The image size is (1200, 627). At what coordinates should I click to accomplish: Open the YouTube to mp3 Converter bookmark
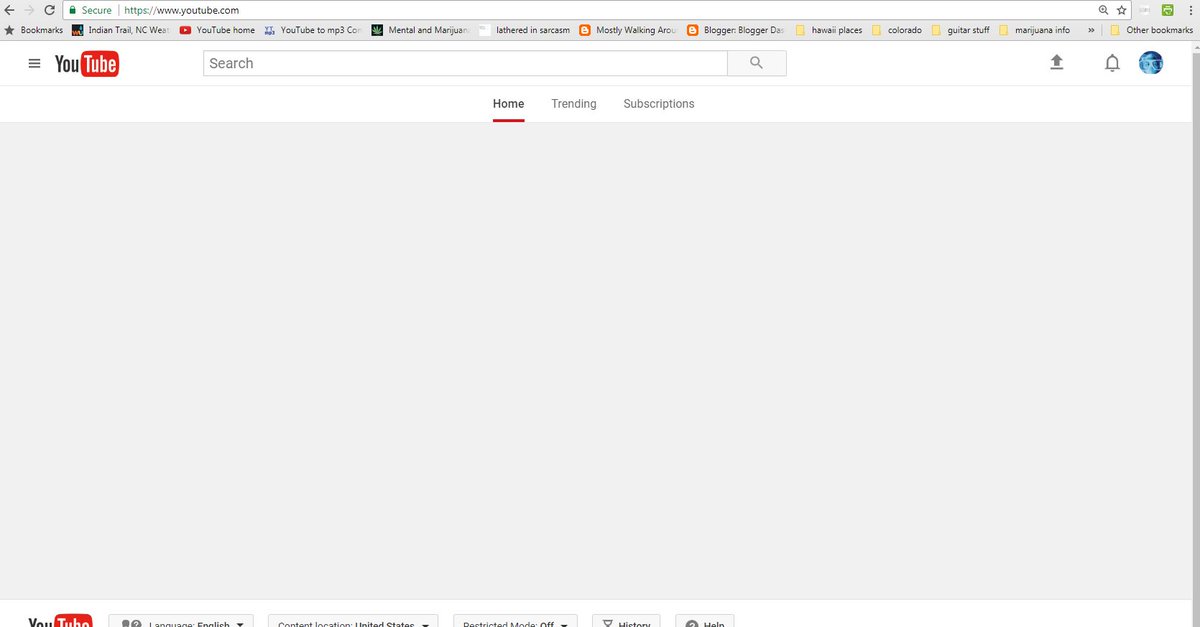coord(312,30)
